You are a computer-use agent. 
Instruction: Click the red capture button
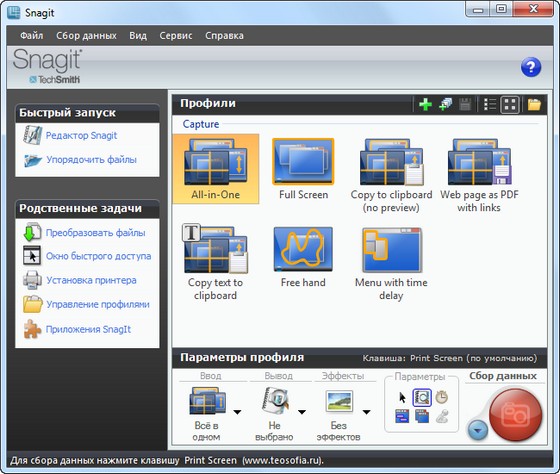point(515,415)
